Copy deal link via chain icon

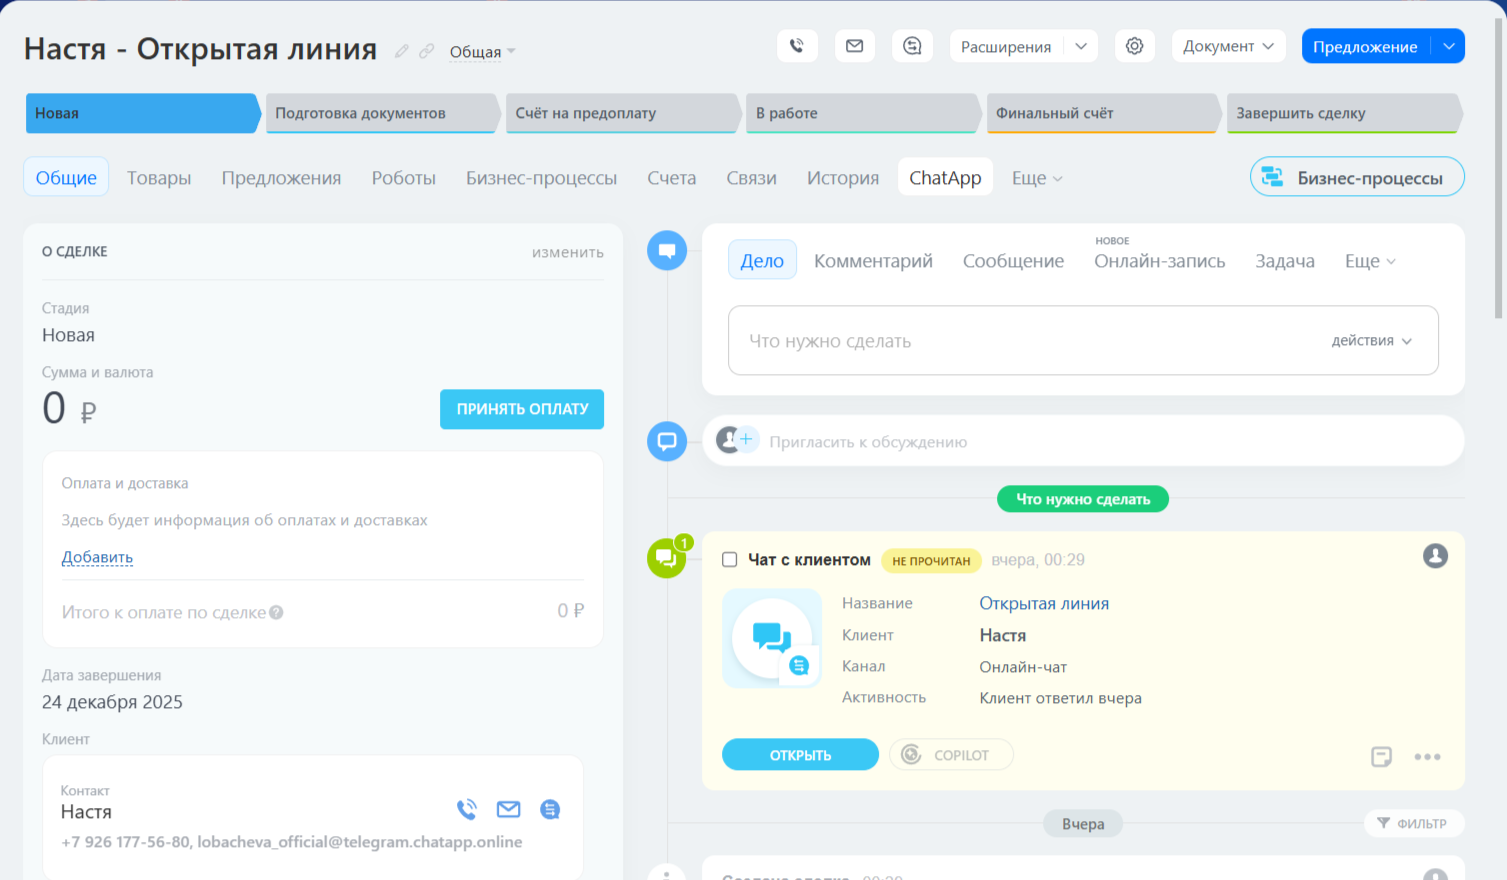[x=427, y=51]
